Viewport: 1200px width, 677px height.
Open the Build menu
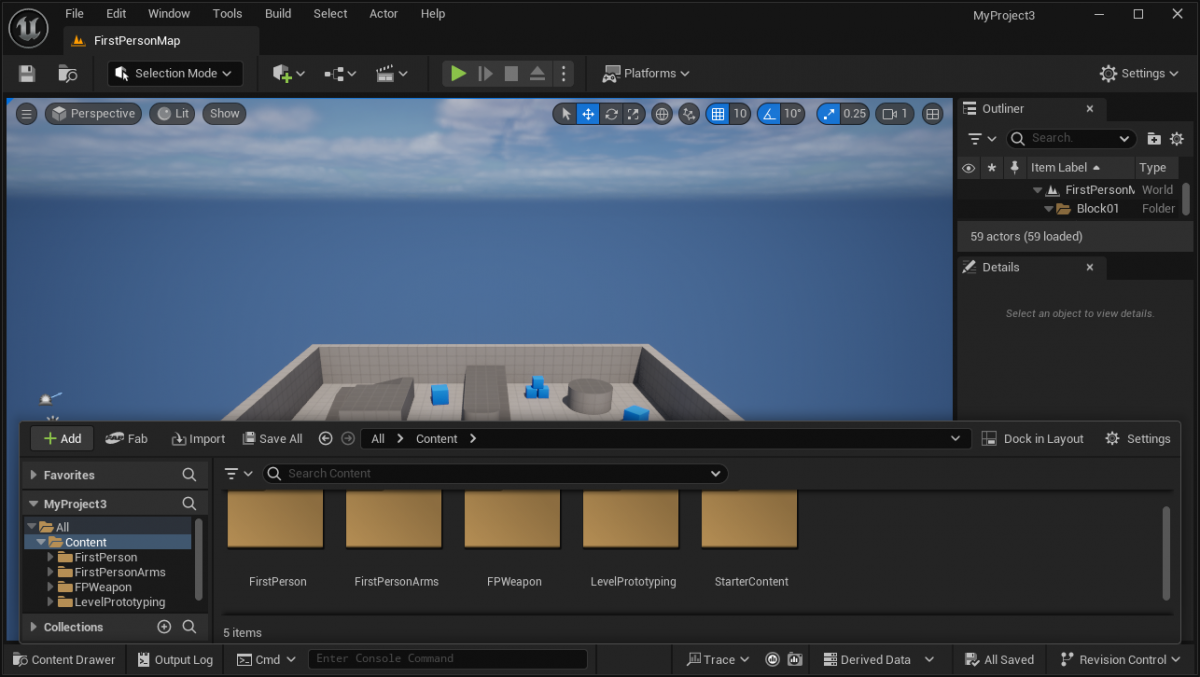pyautogui.click(x=278, y=14)
